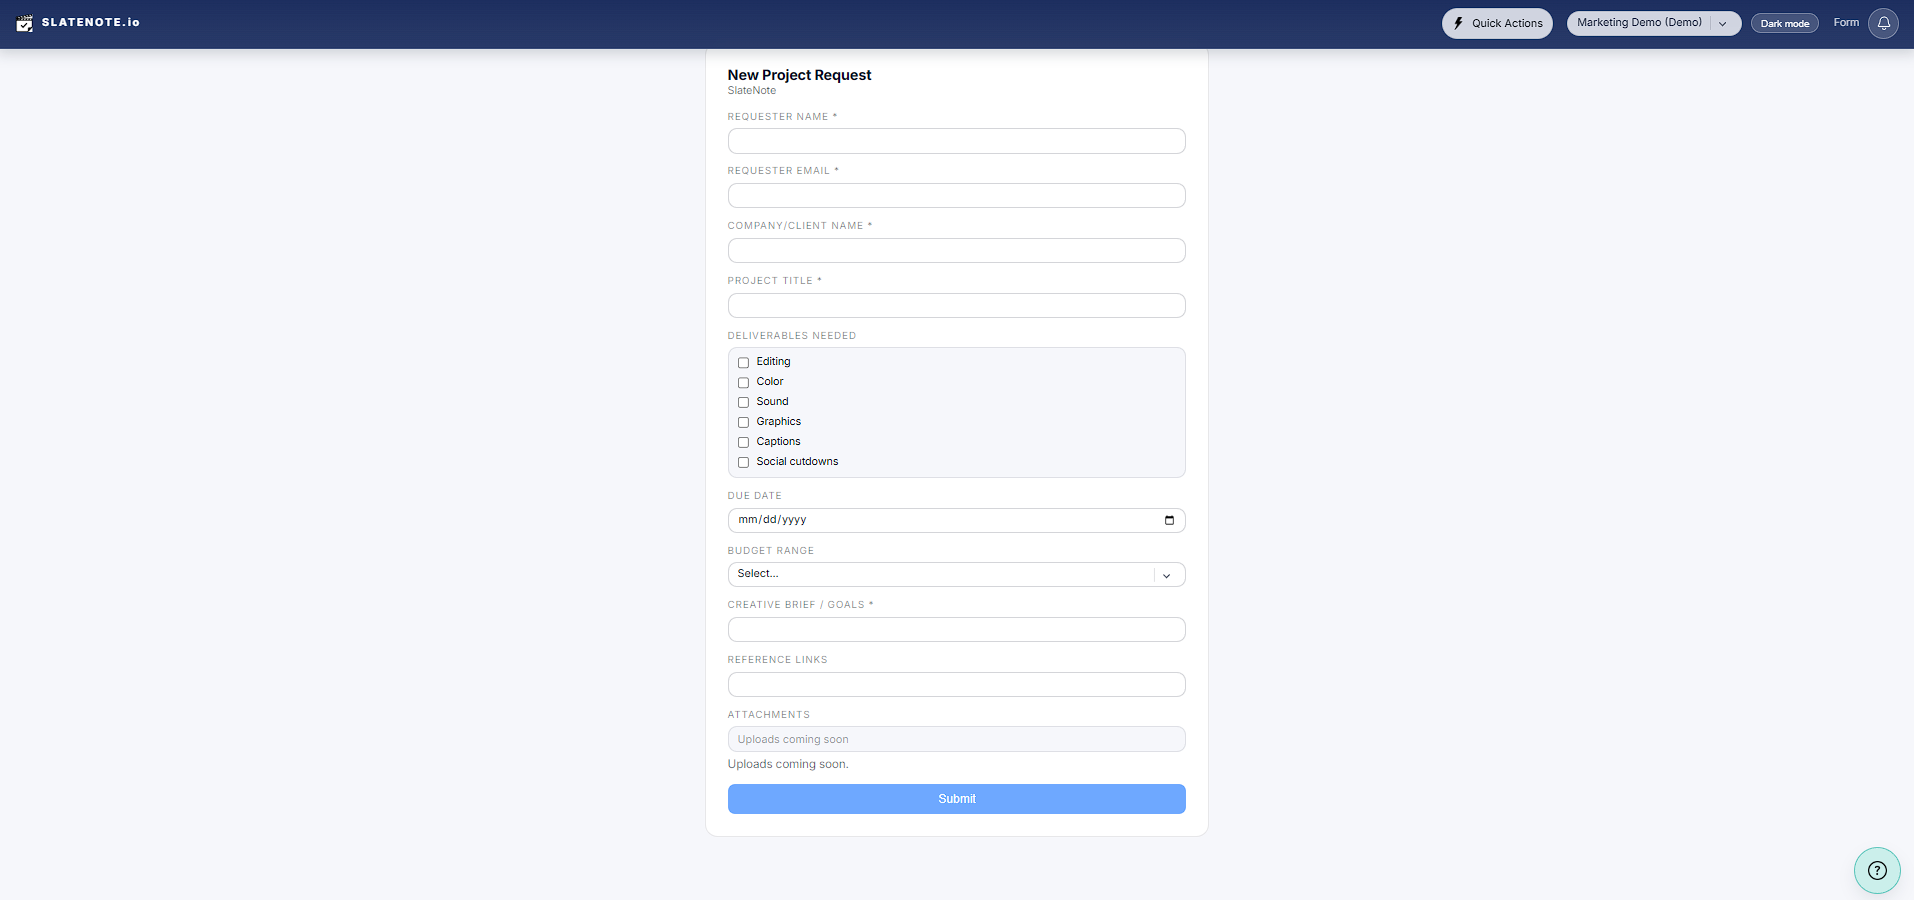Click the Requester Email input field
The width and height of the screenshot is (1914, 900).
tap(956, 195)
